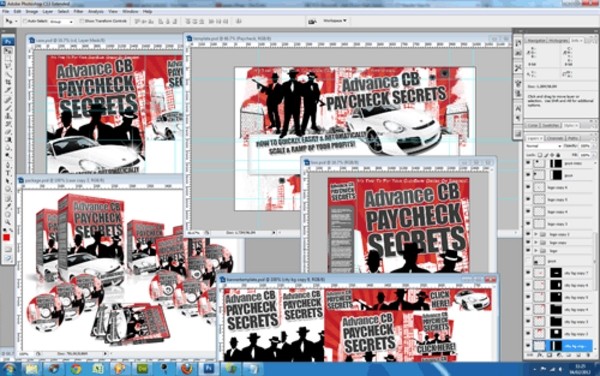Open the Opacity slider arrow
This screenshot has width=600, height=376.
click(594, 146)
